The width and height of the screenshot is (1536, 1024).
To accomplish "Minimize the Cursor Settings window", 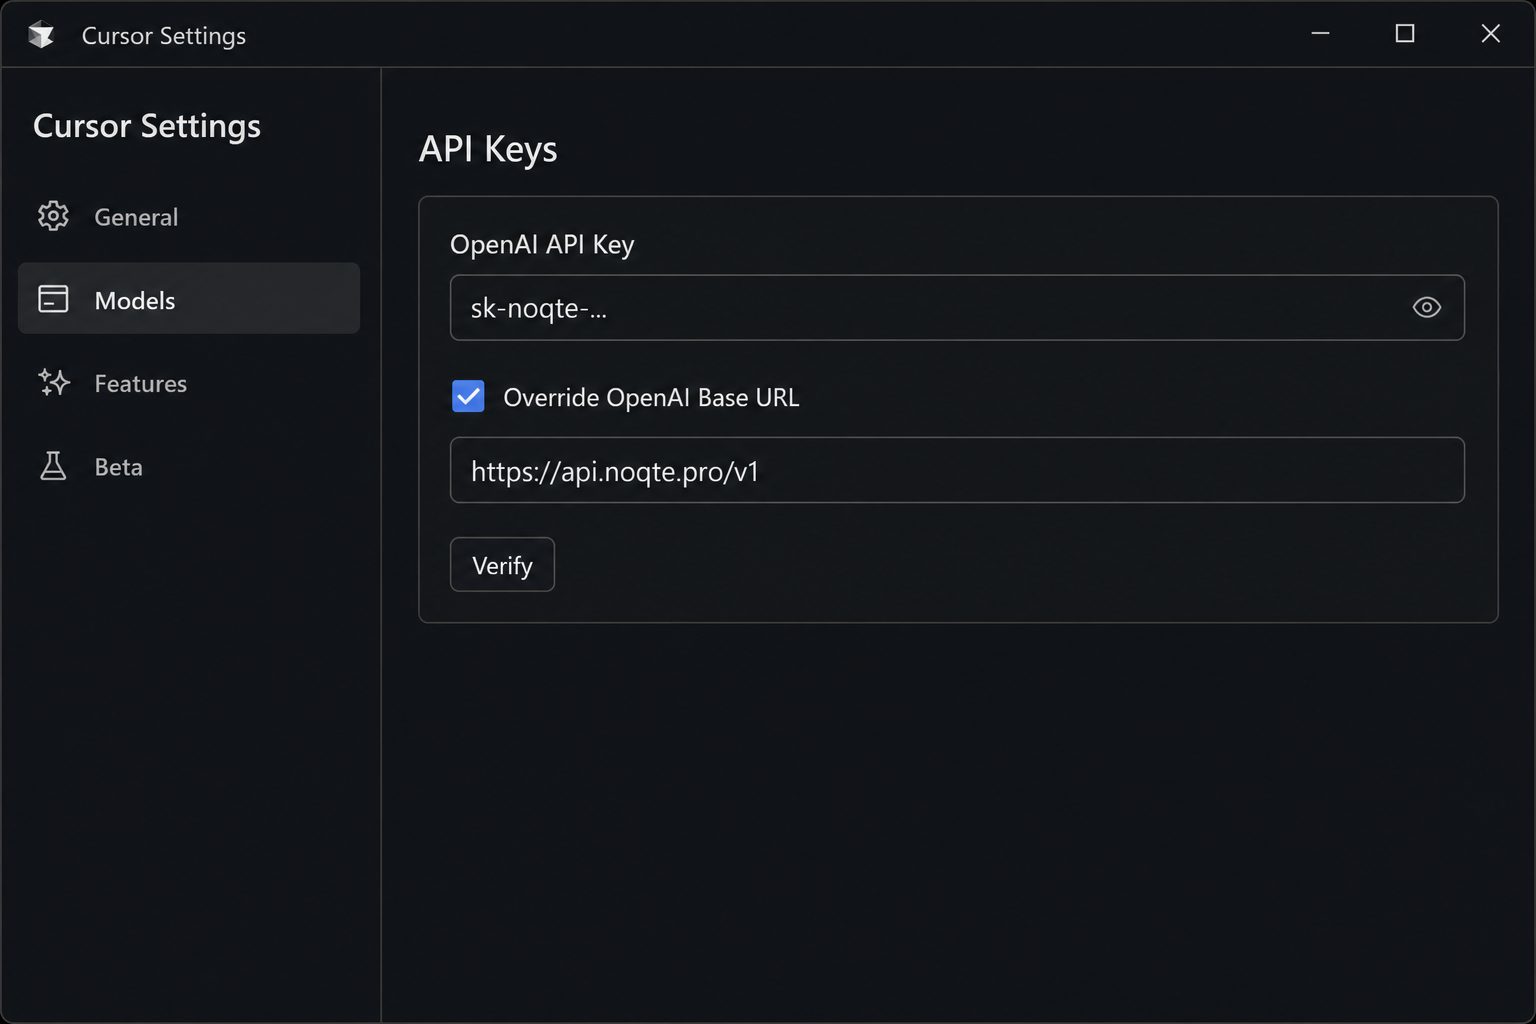I will [x=1320, y=34].
